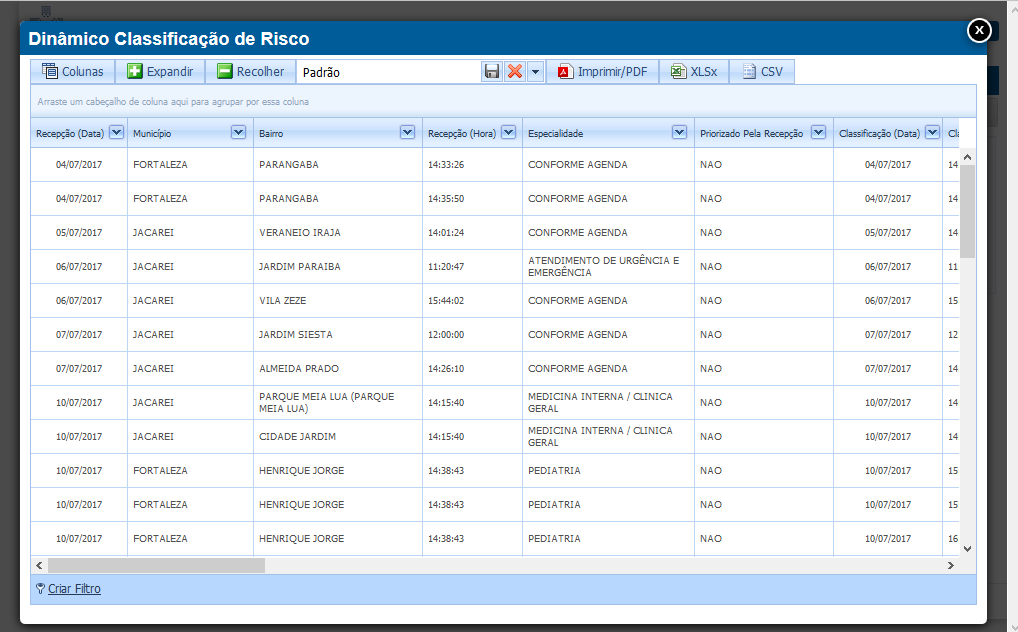Select the PARQUE MEIA LUA bairro cell
This screenshot has width=1018, height=632.
point(338,402)
